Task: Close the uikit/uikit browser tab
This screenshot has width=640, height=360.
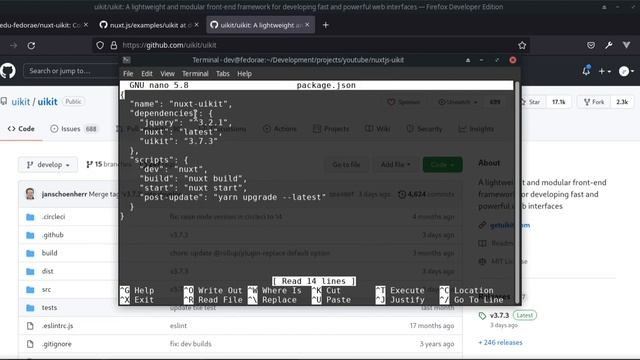Action: [307, 25]
